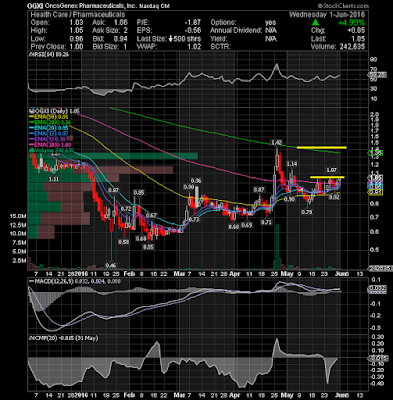Viewport: 393px width, 400px height.
Task: Click the Low value 0.96
Action: pos(77,39)
